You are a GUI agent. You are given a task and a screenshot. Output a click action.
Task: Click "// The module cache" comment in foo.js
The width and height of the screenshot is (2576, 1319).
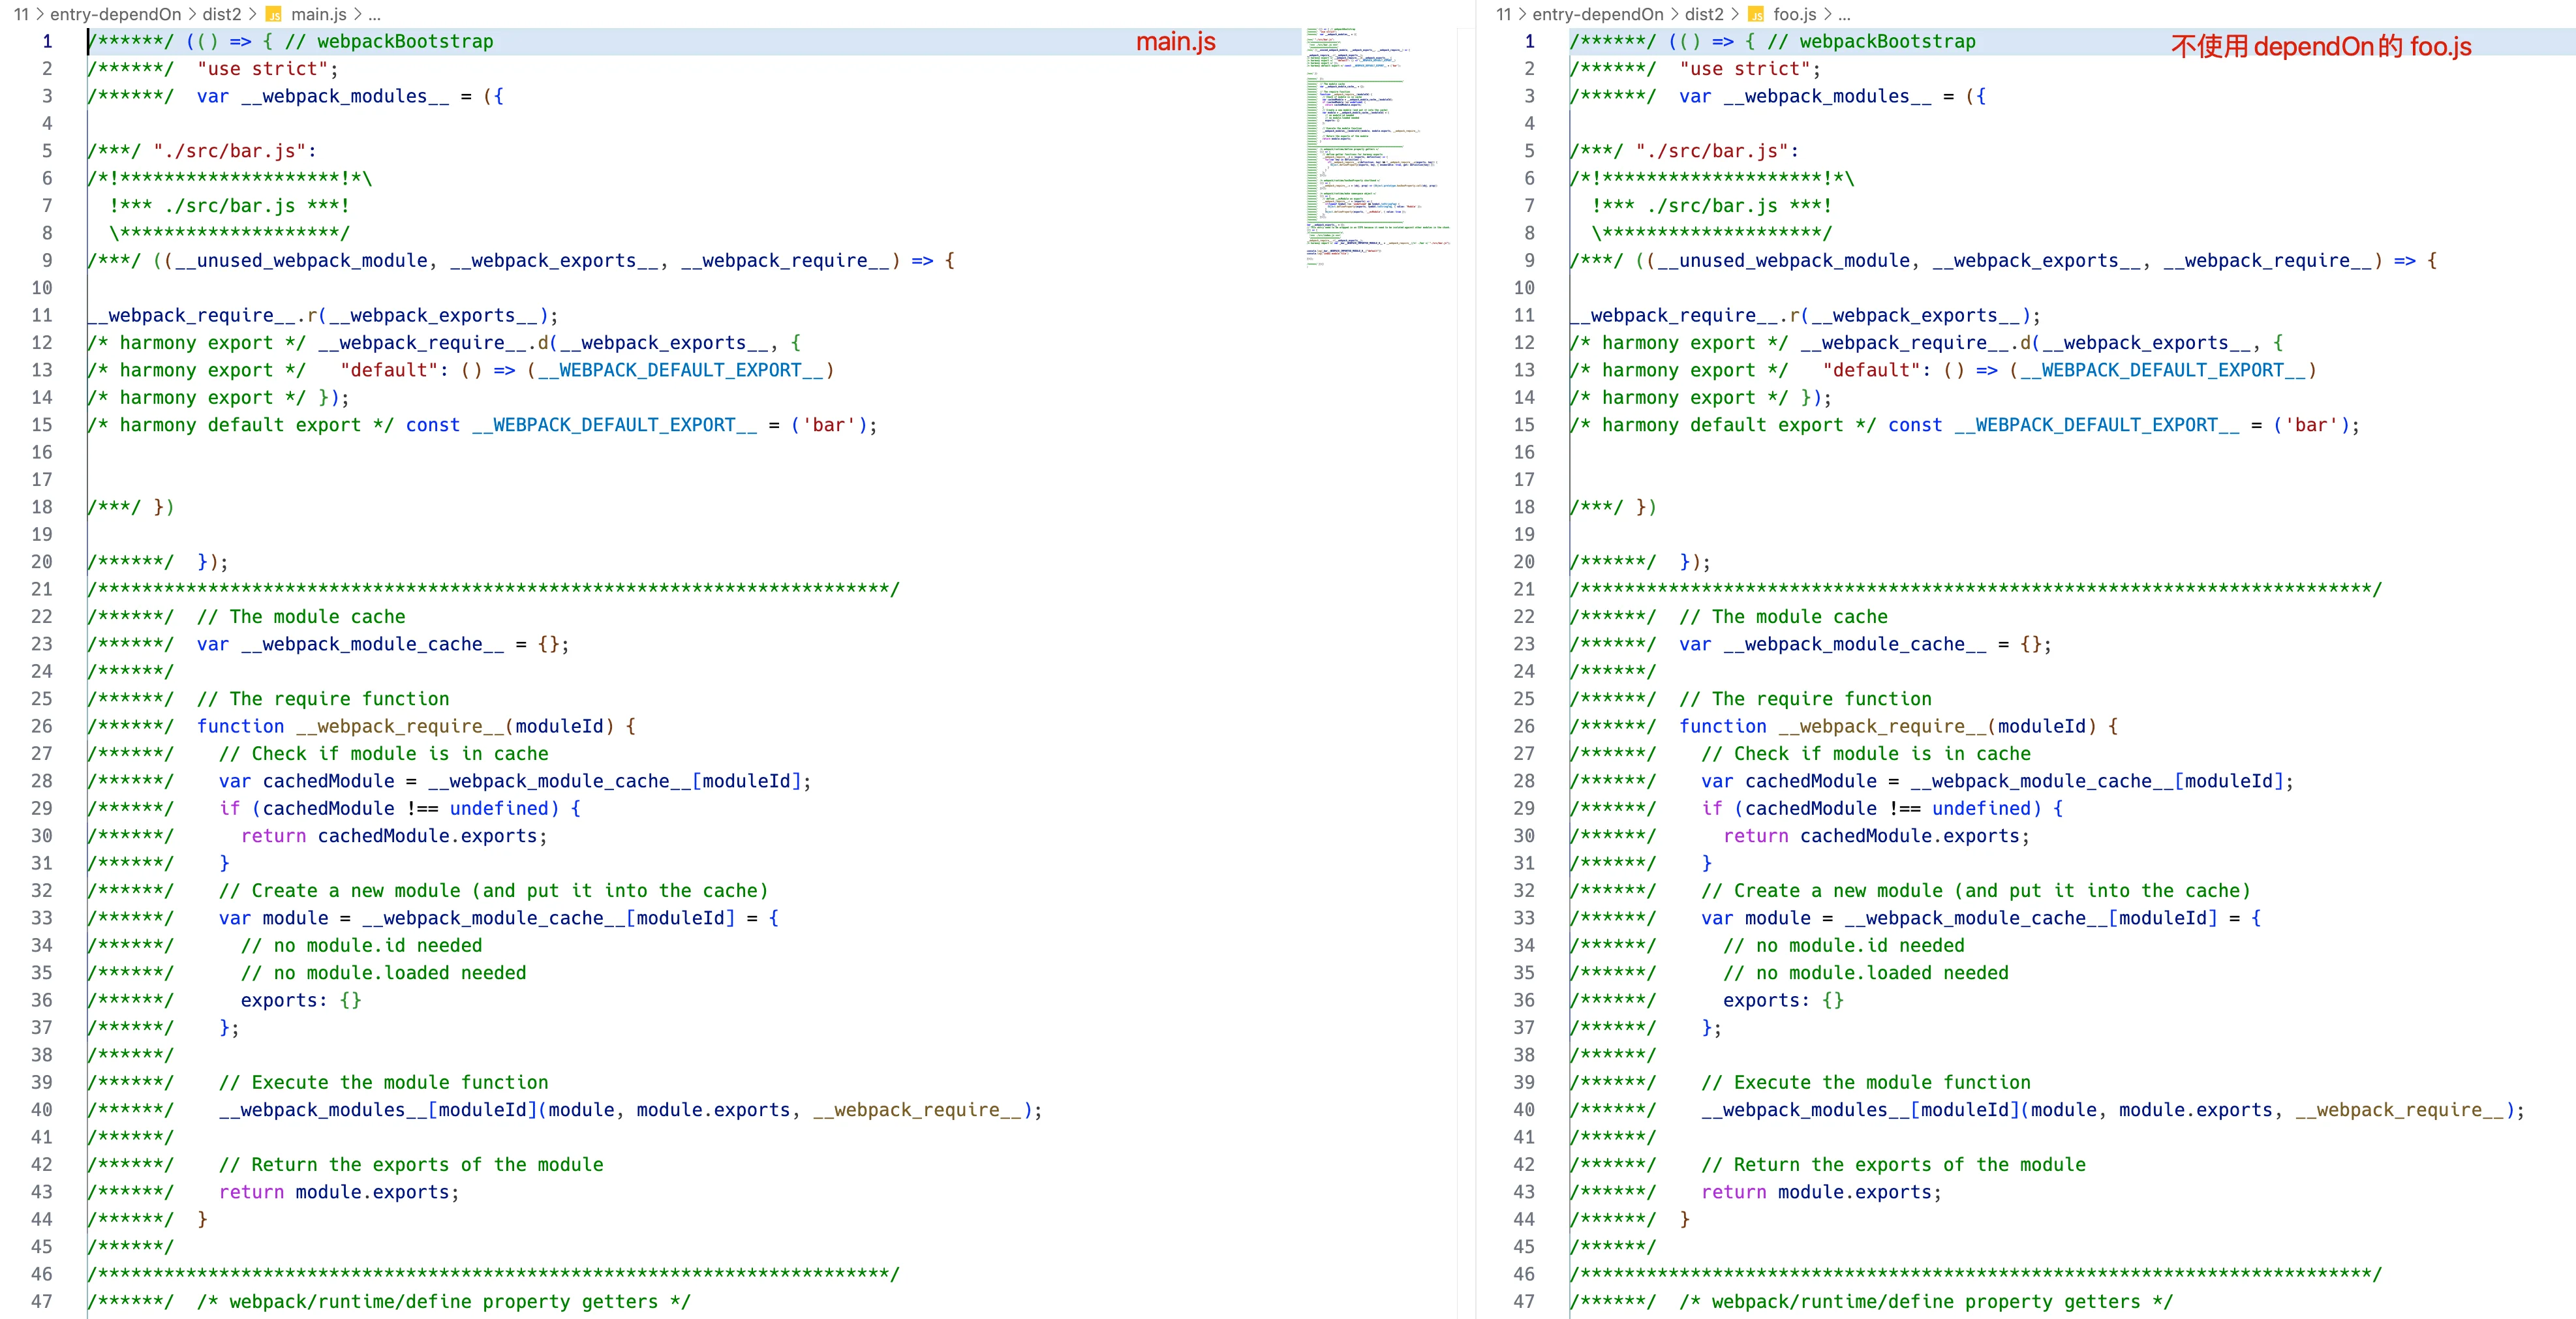point(1783,616)
